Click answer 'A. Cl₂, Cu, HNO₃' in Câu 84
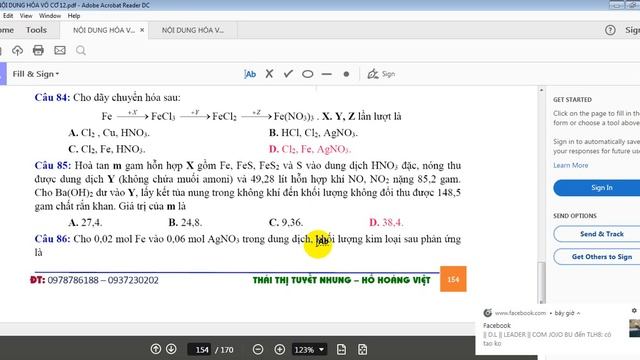 point(109,133)
